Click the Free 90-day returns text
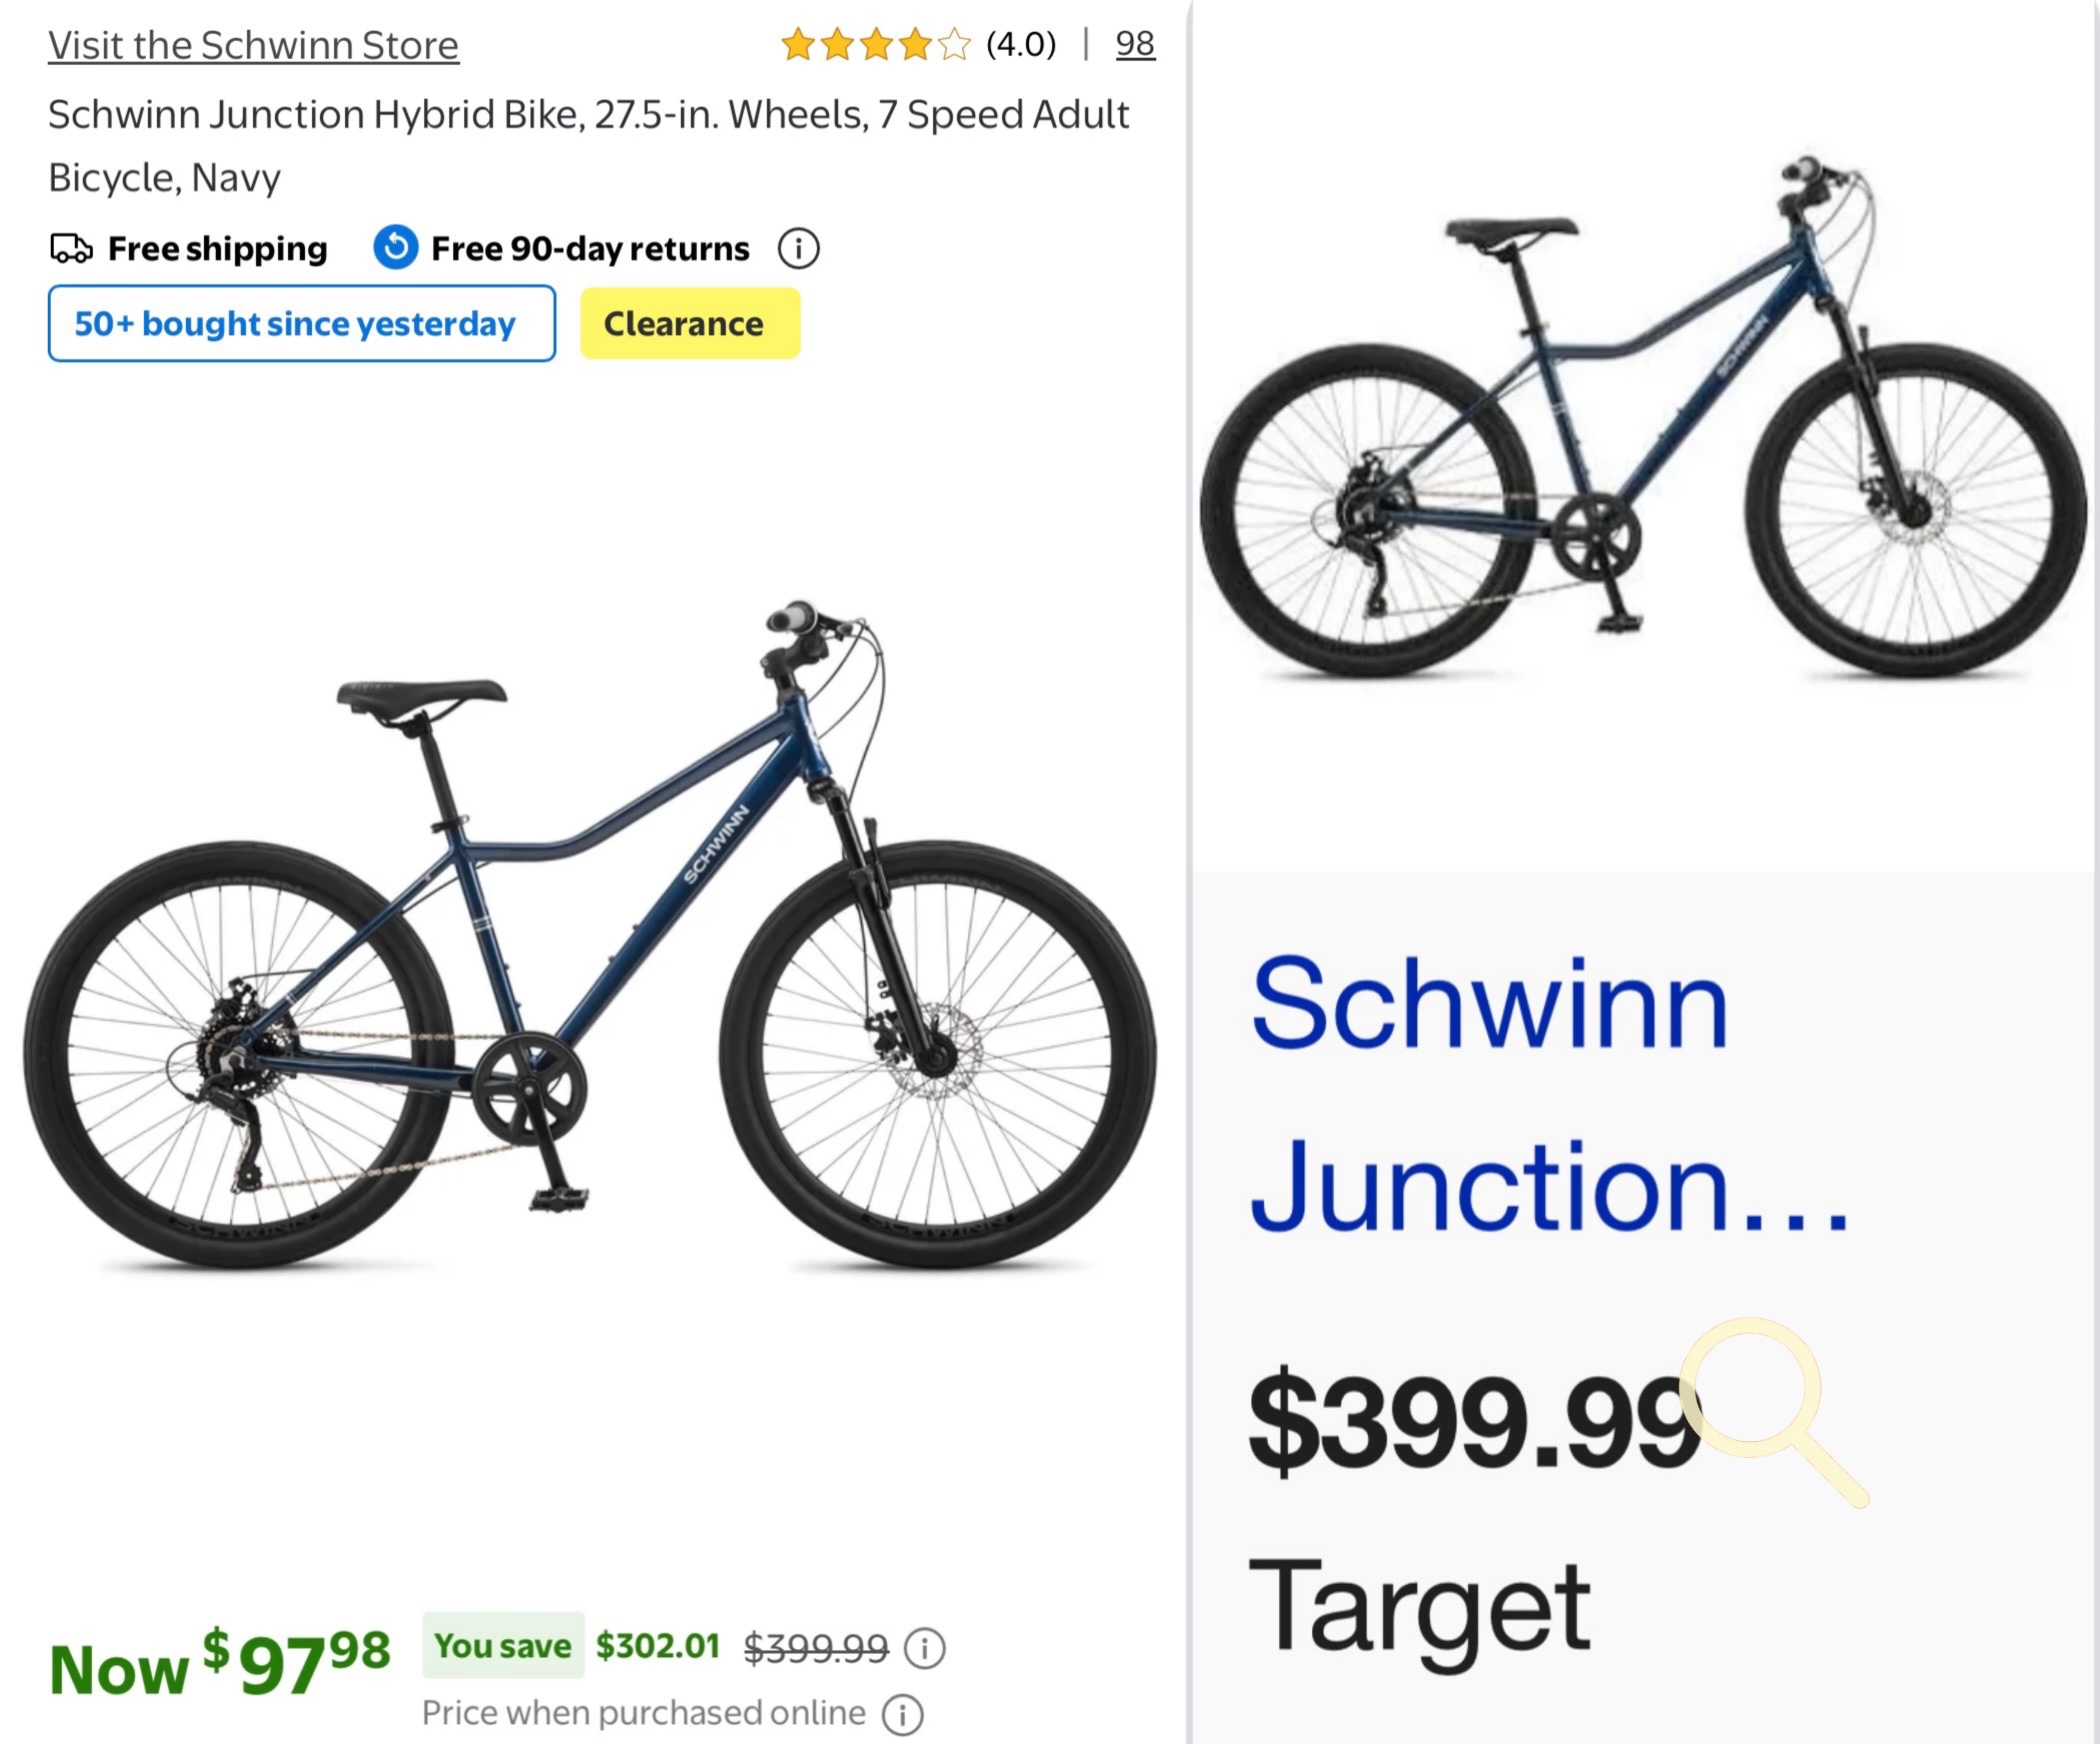 point(590,248)
